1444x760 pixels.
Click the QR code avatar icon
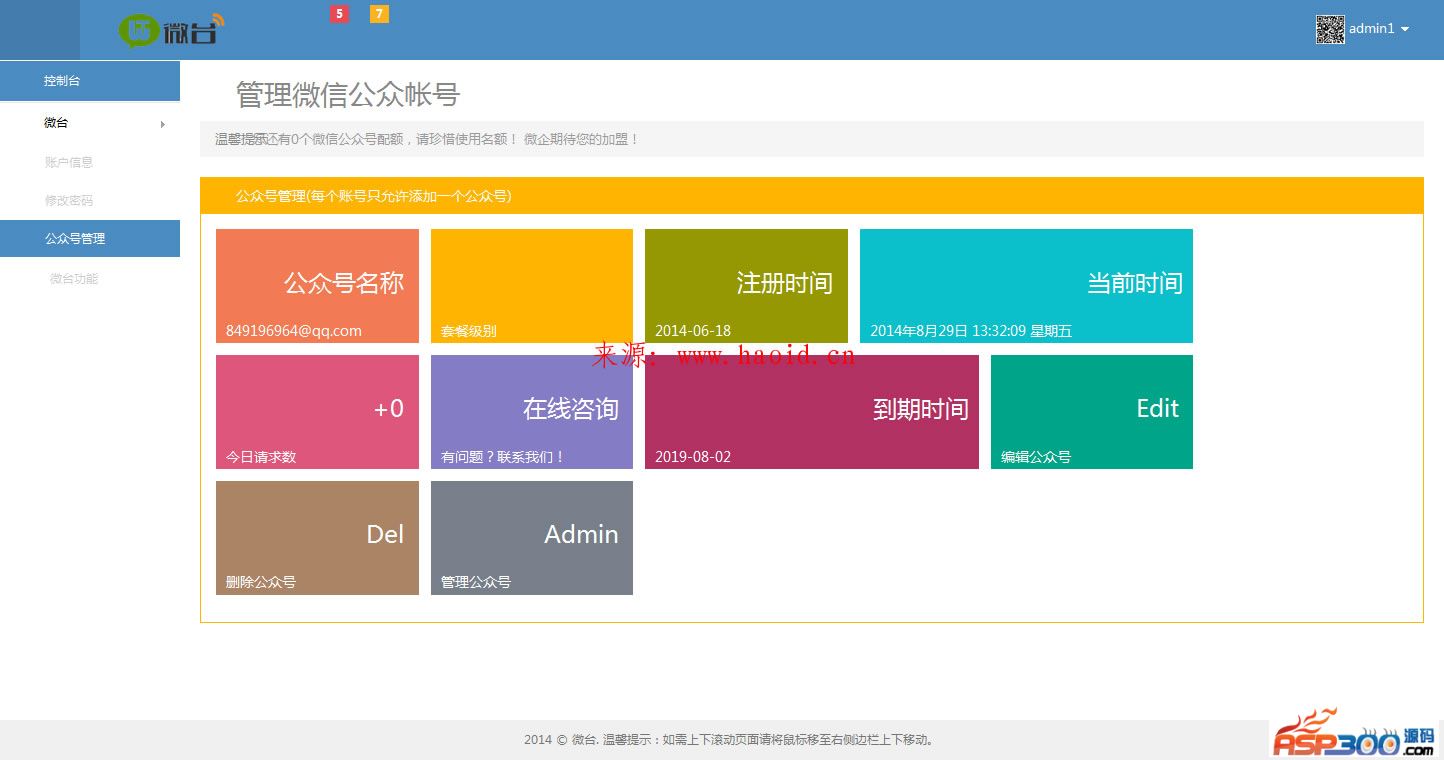coord(1330,29)
